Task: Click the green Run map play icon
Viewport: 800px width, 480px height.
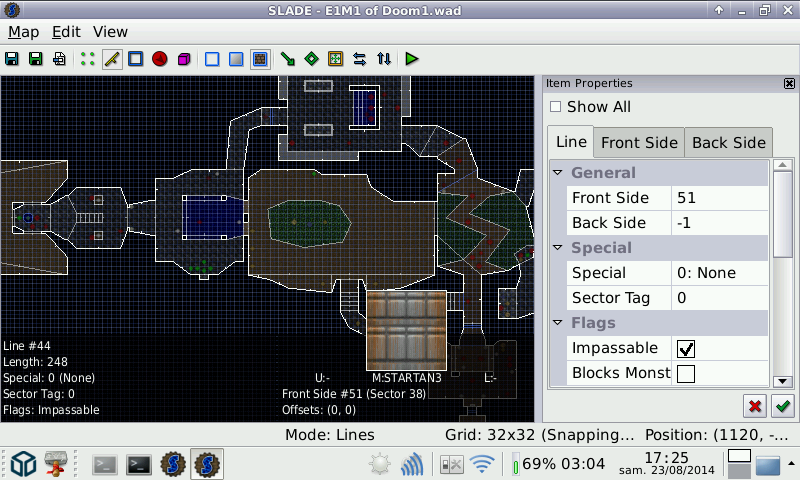Action: 412,59
